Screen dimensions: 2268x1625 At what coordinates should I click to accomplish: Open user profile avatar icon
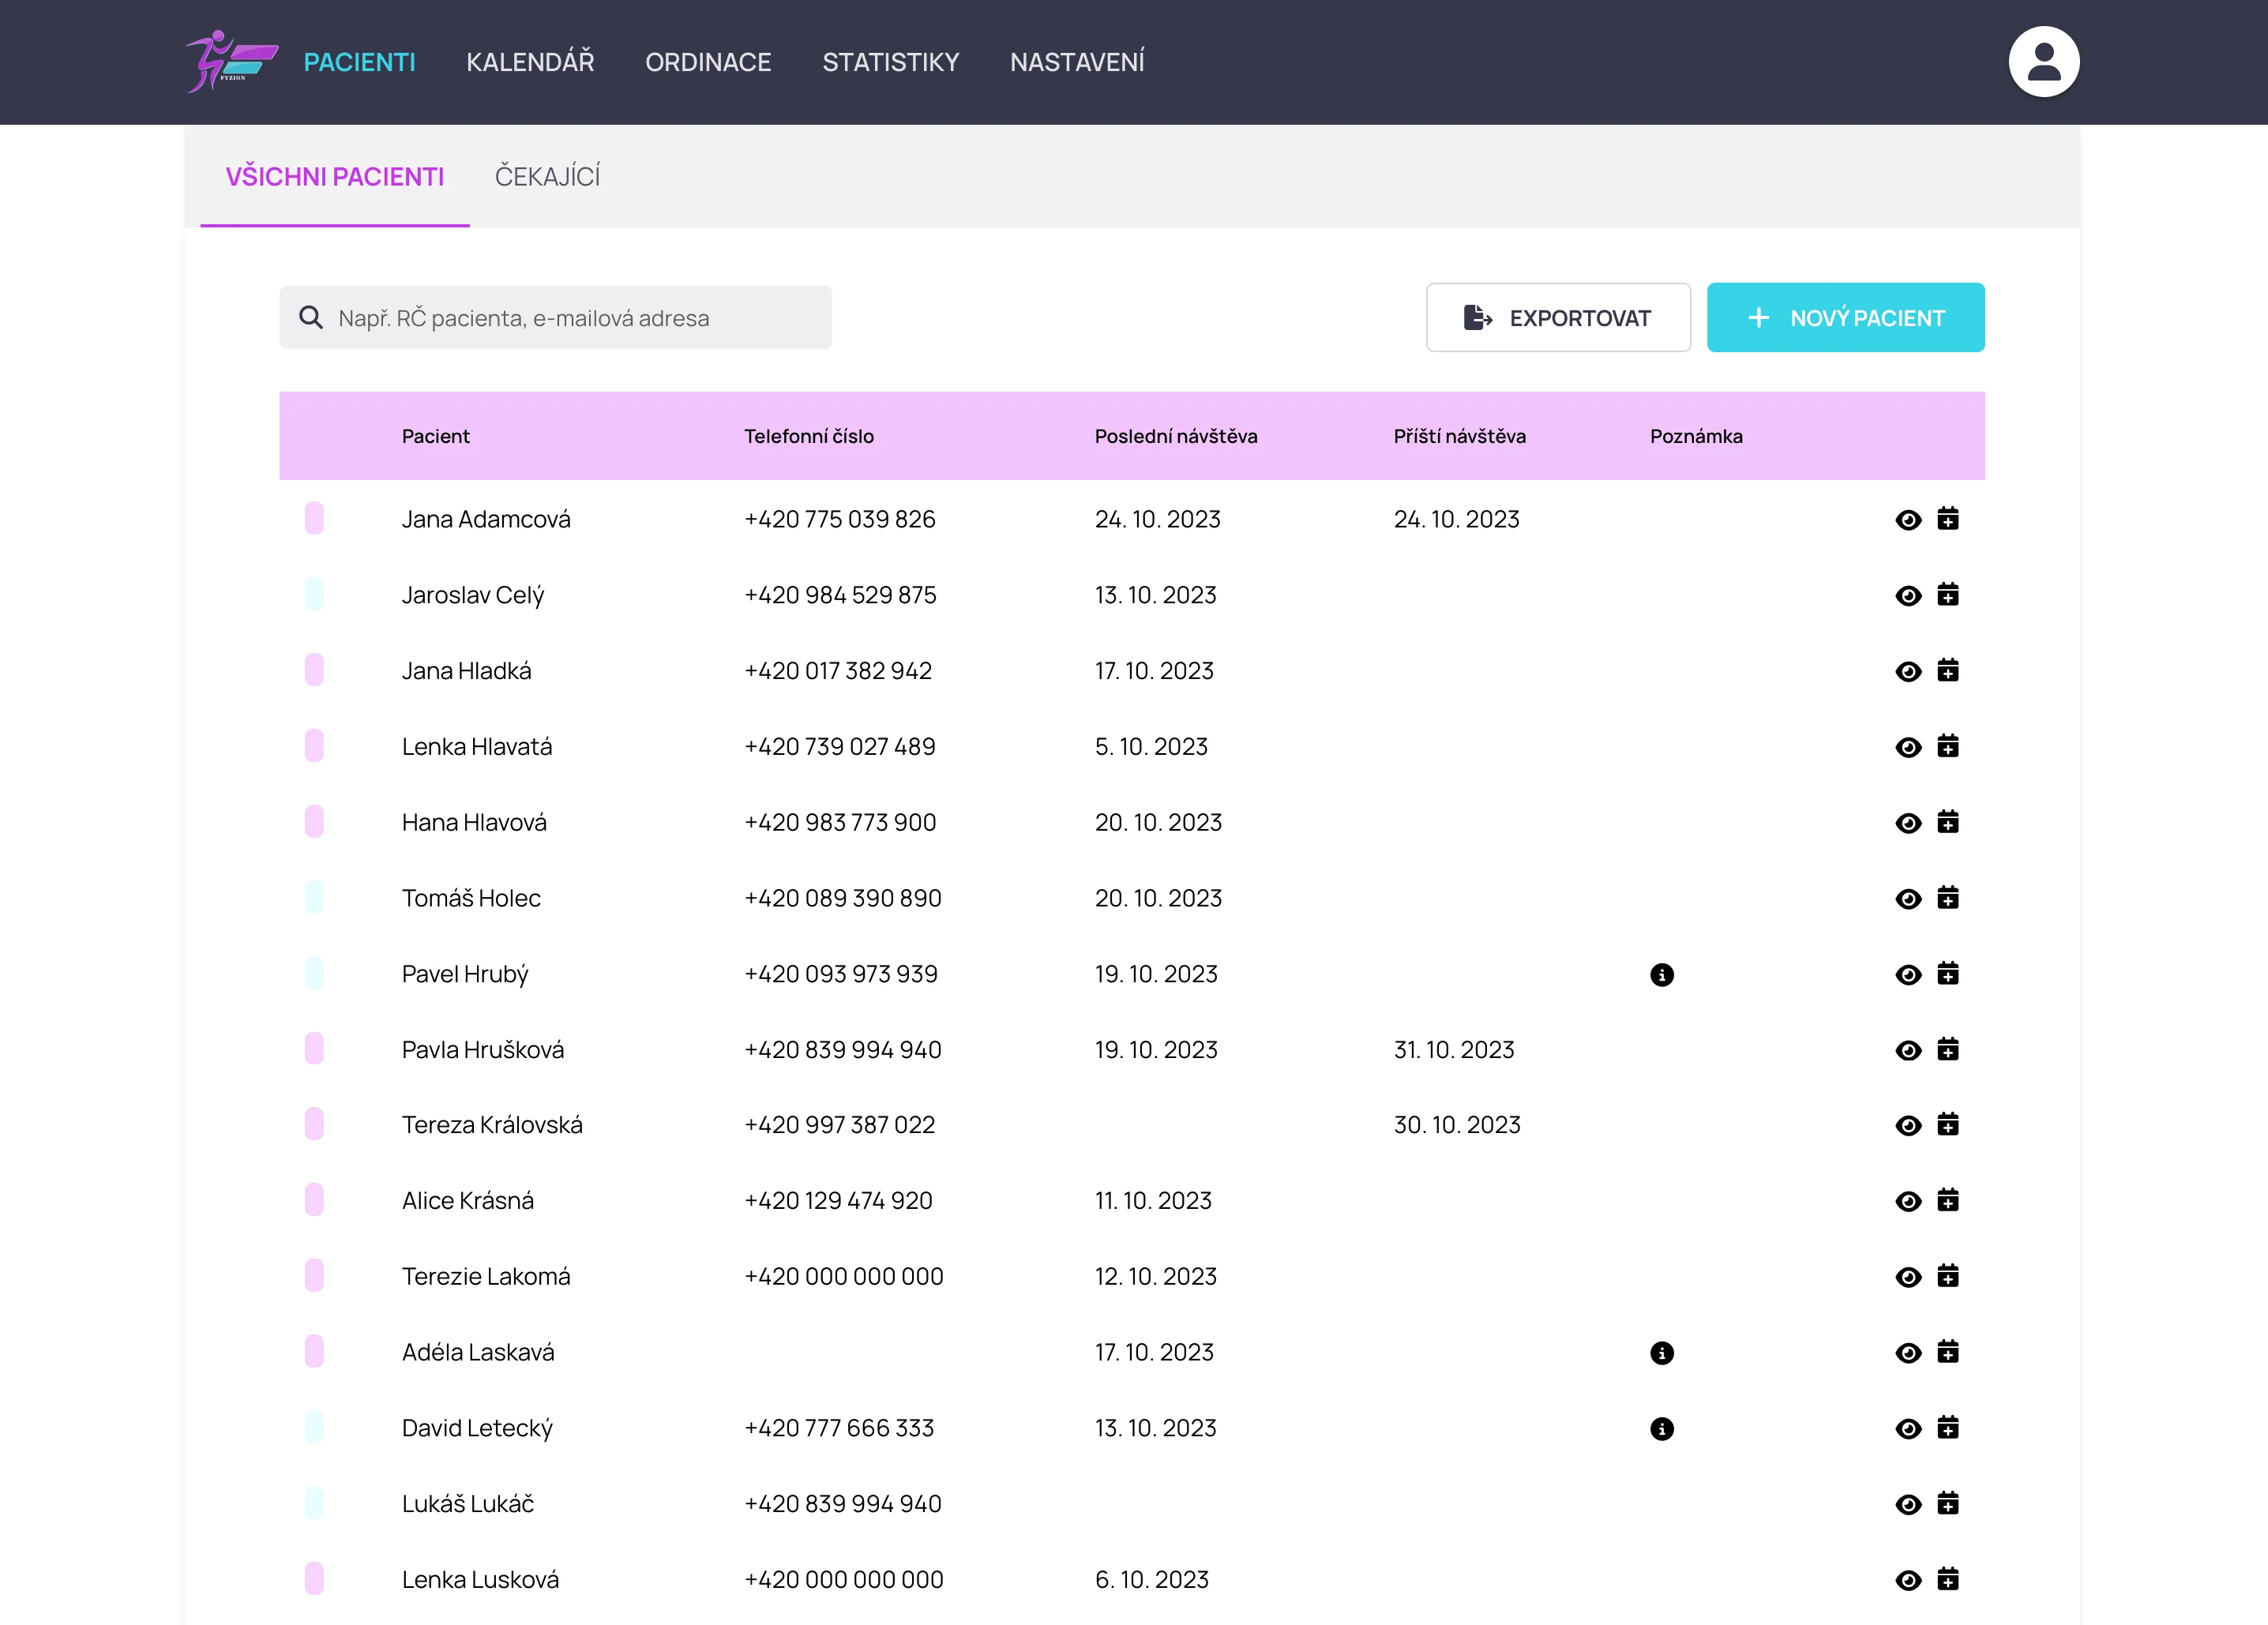click(2043, 62)
